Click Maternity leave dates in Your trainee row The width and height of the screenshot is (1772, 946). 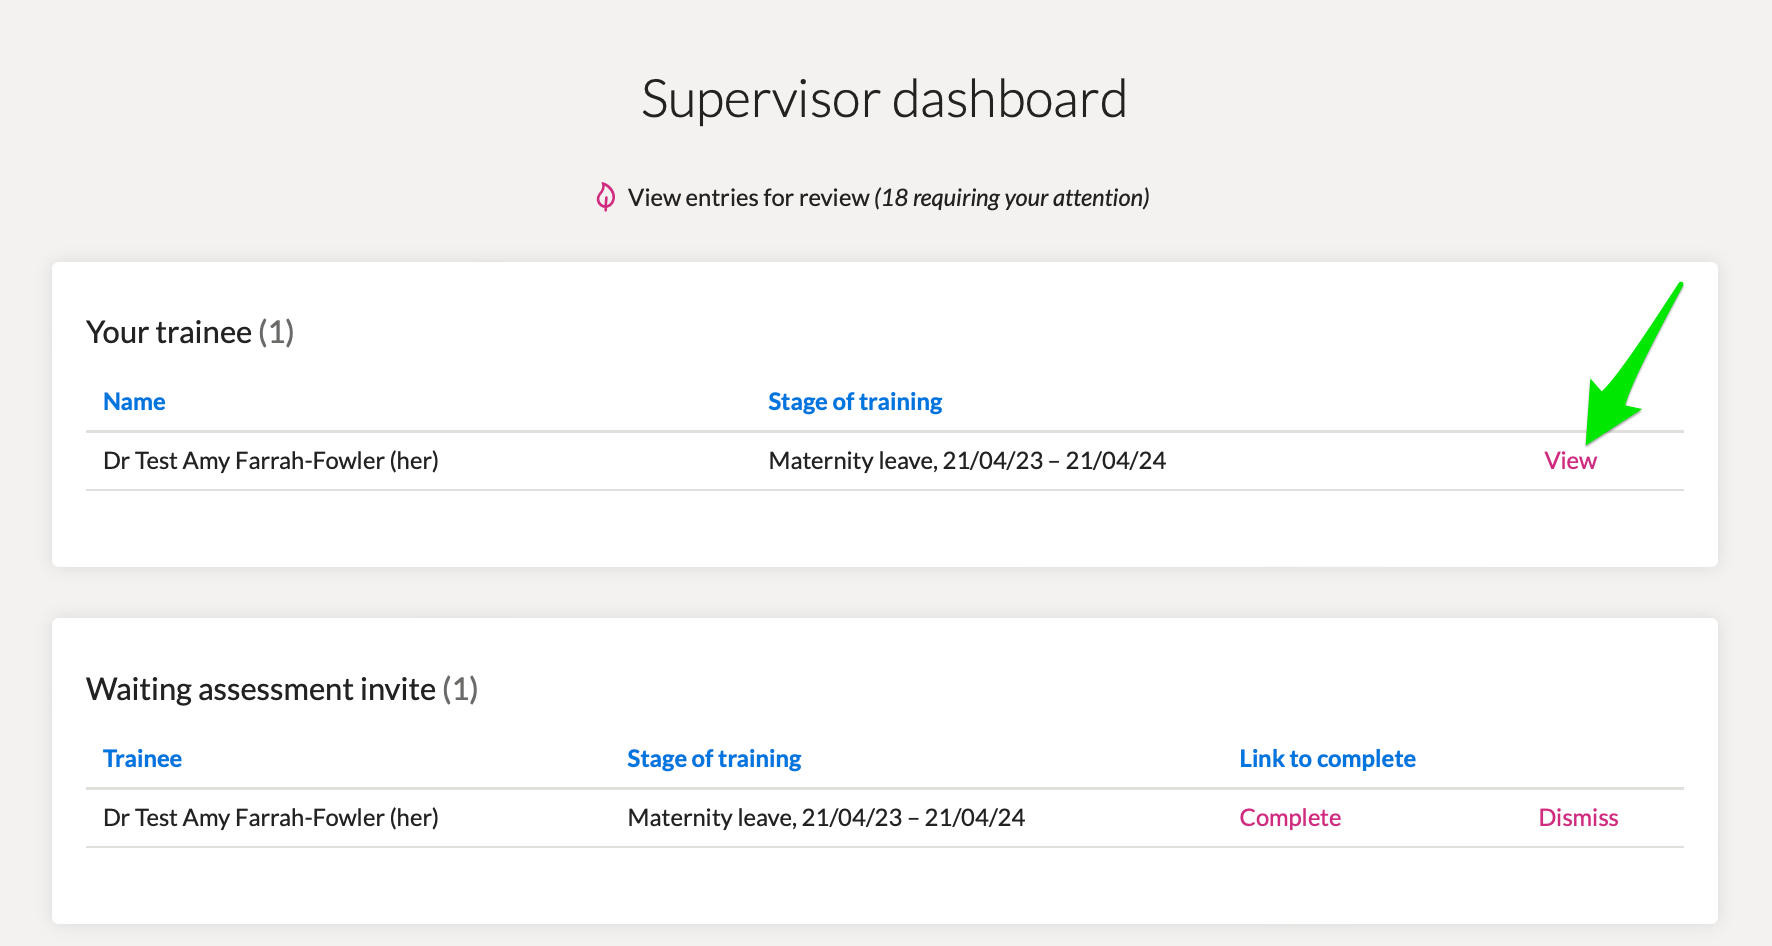pos(967,461)
